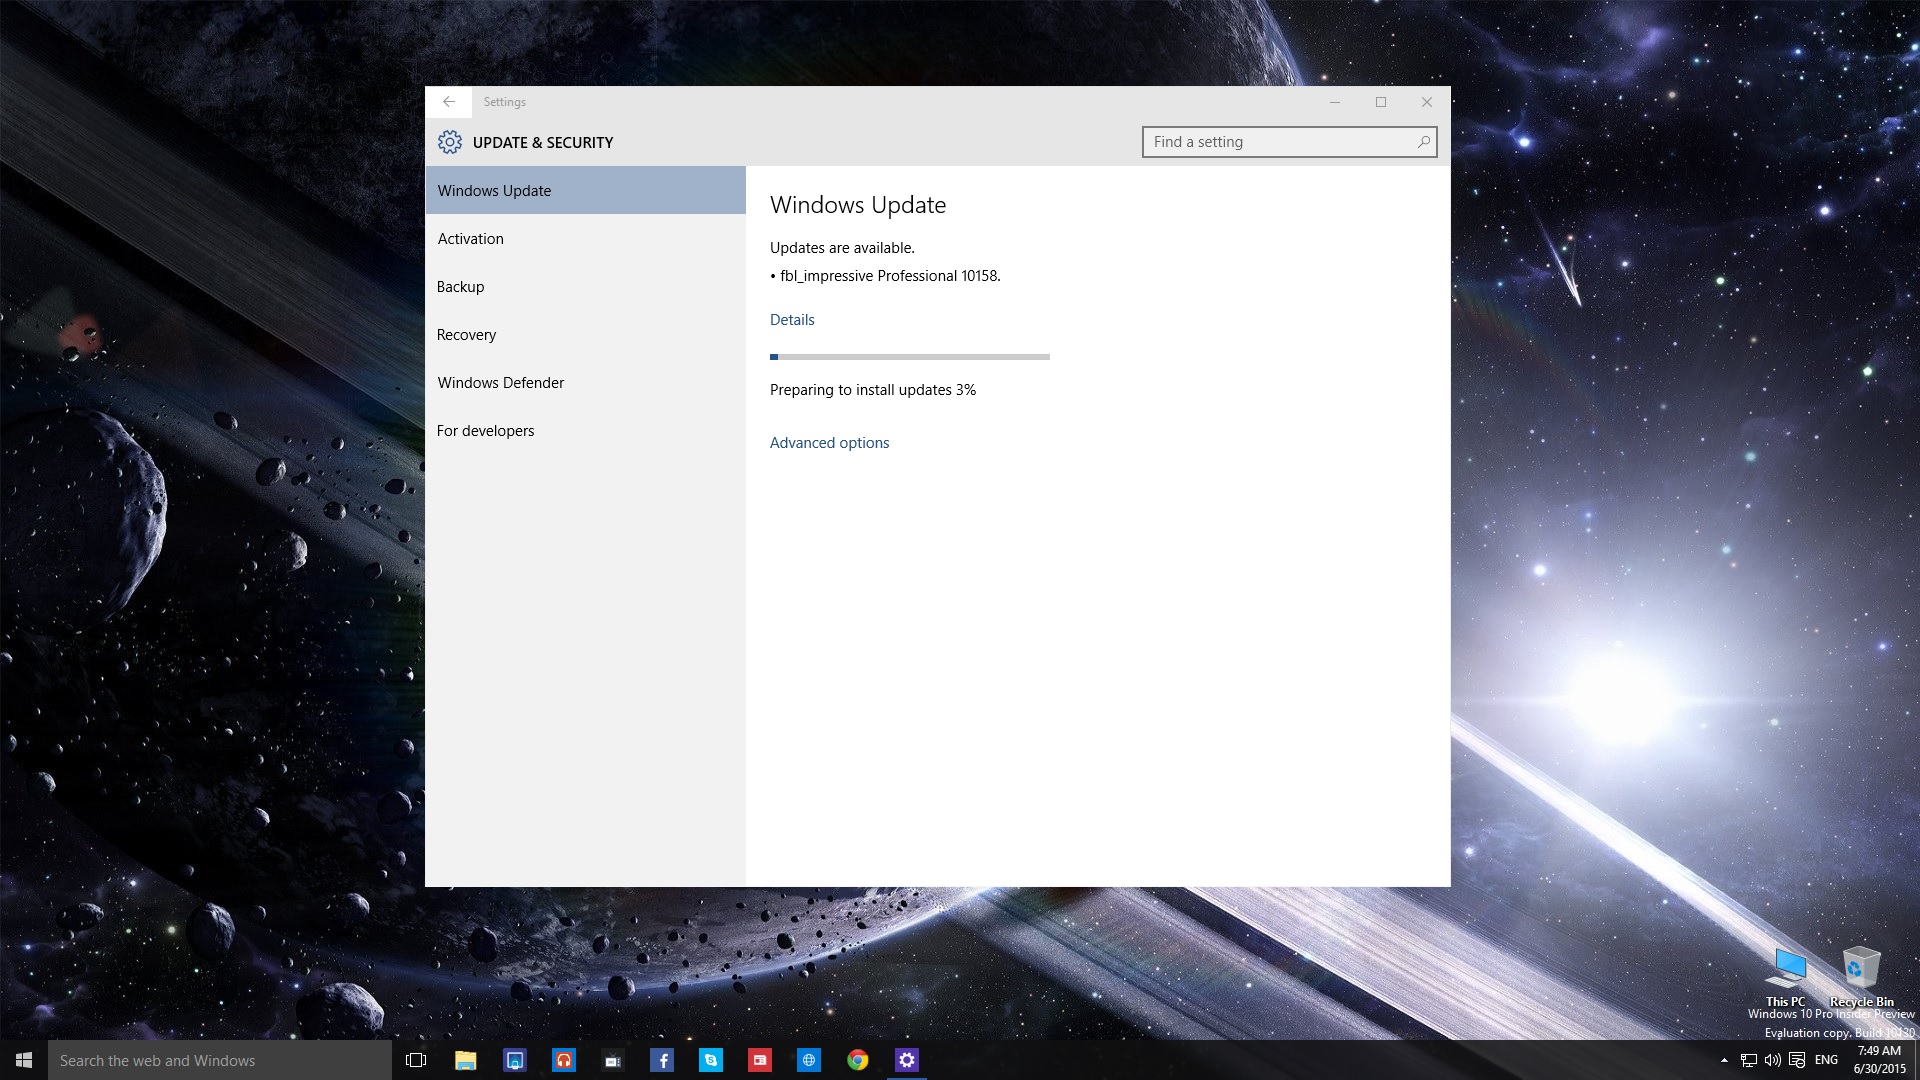Open Facebook from the taskbar
Screen dimensions: 1920x1080
[662, 1060]
